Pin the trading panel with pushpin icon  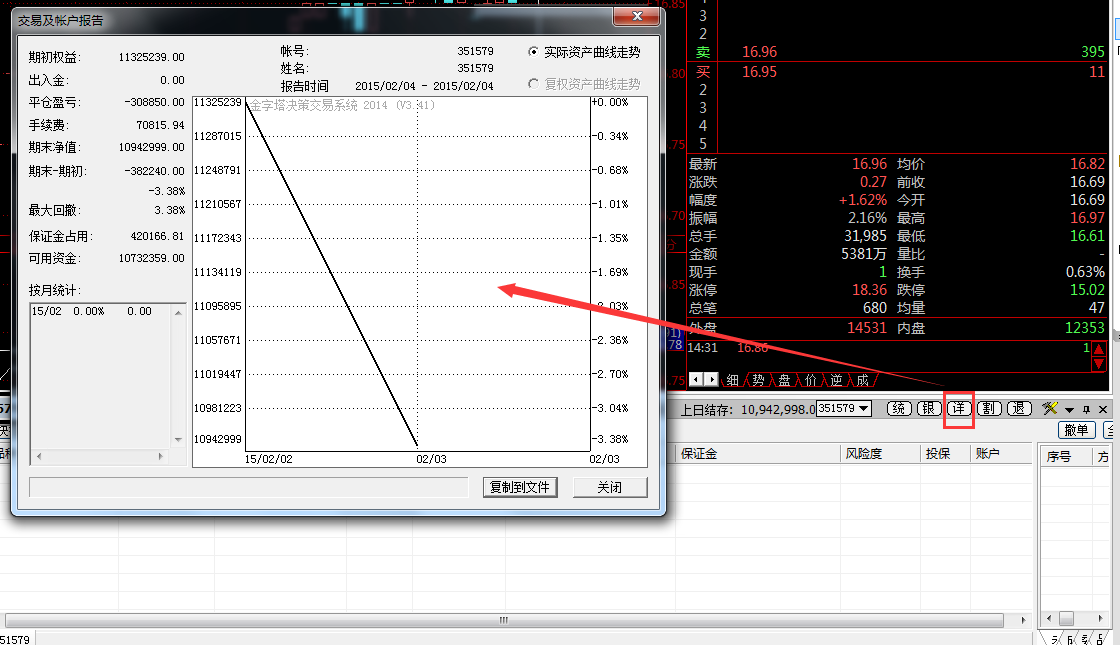1086,410
